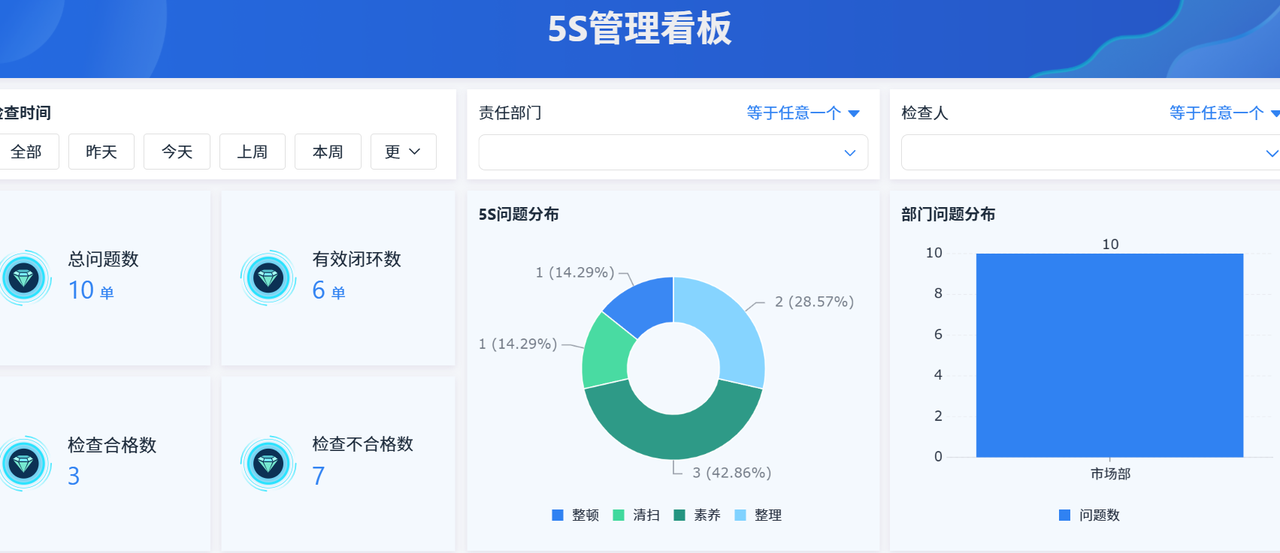
Task: Click the 6 单 closed-loop value
Action: (x=329, y=291)
